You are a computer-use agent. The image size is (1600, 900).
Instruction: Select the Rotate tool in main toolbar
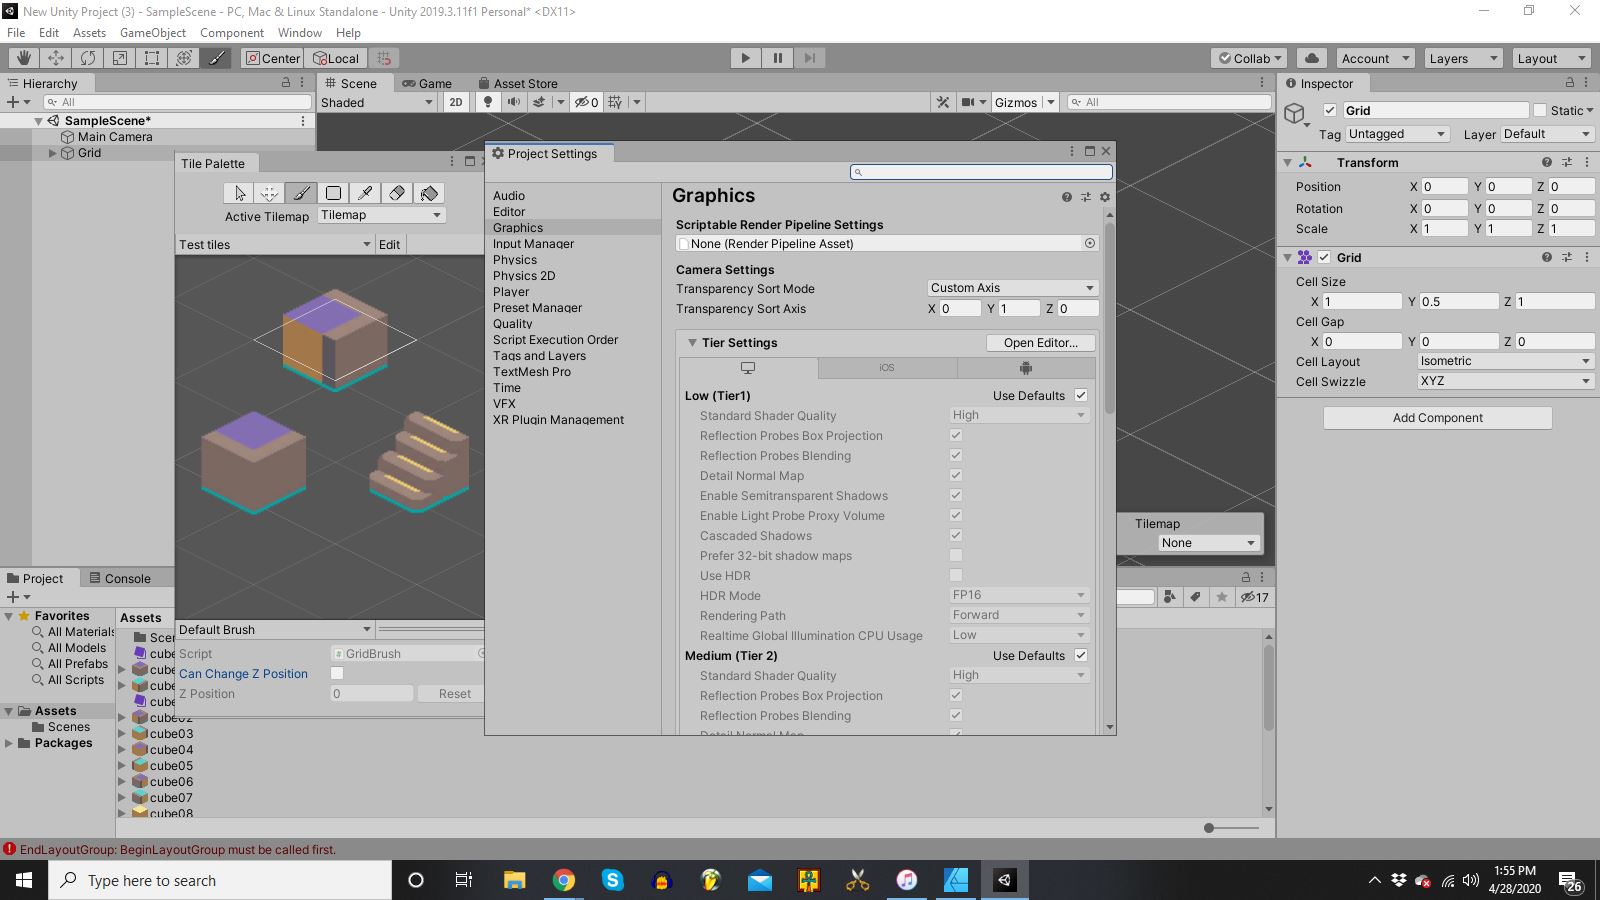(88, 58)
